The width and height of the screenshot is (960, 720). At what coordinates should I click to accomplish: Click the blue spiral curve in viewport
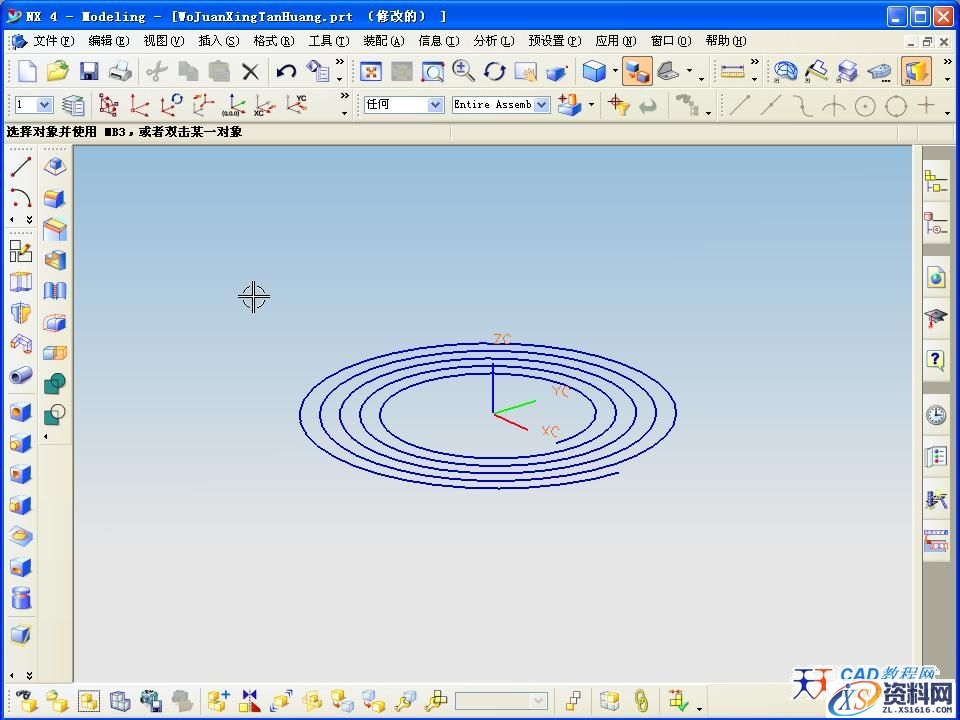coord(300,412)
